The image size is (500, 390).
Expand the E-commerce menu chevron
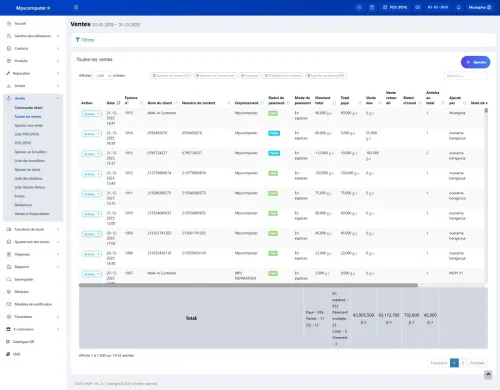click(x=58, y=329)
